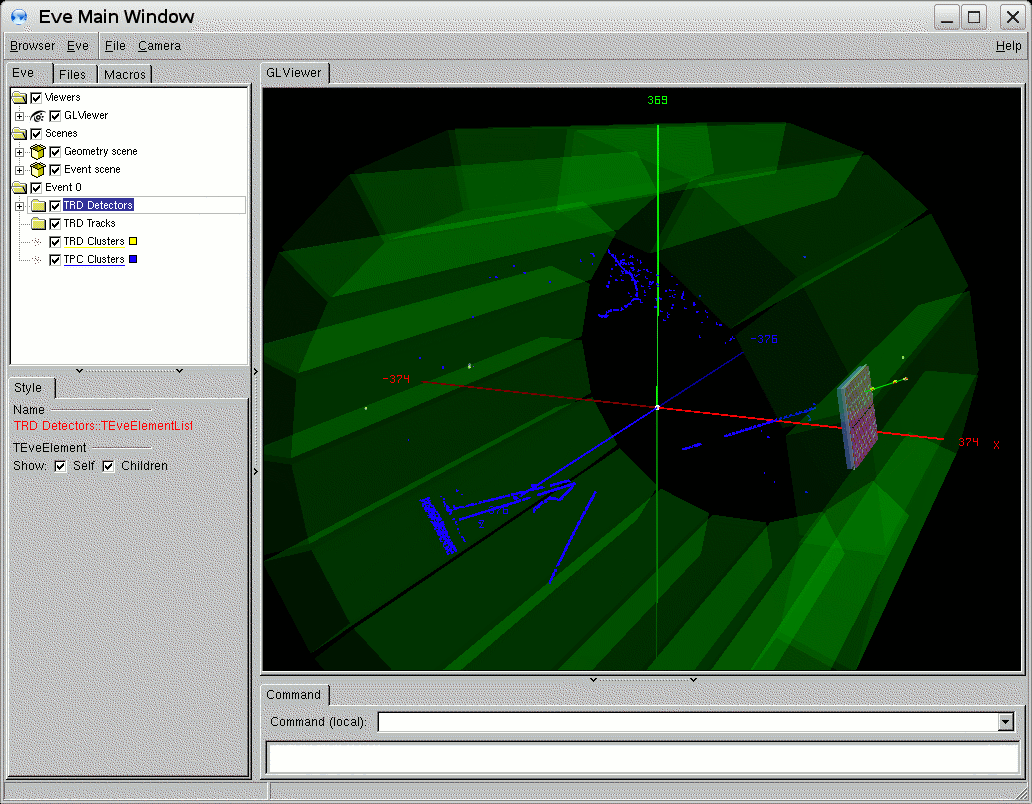
Task: Open the File menu
Action: coord(115,45)
